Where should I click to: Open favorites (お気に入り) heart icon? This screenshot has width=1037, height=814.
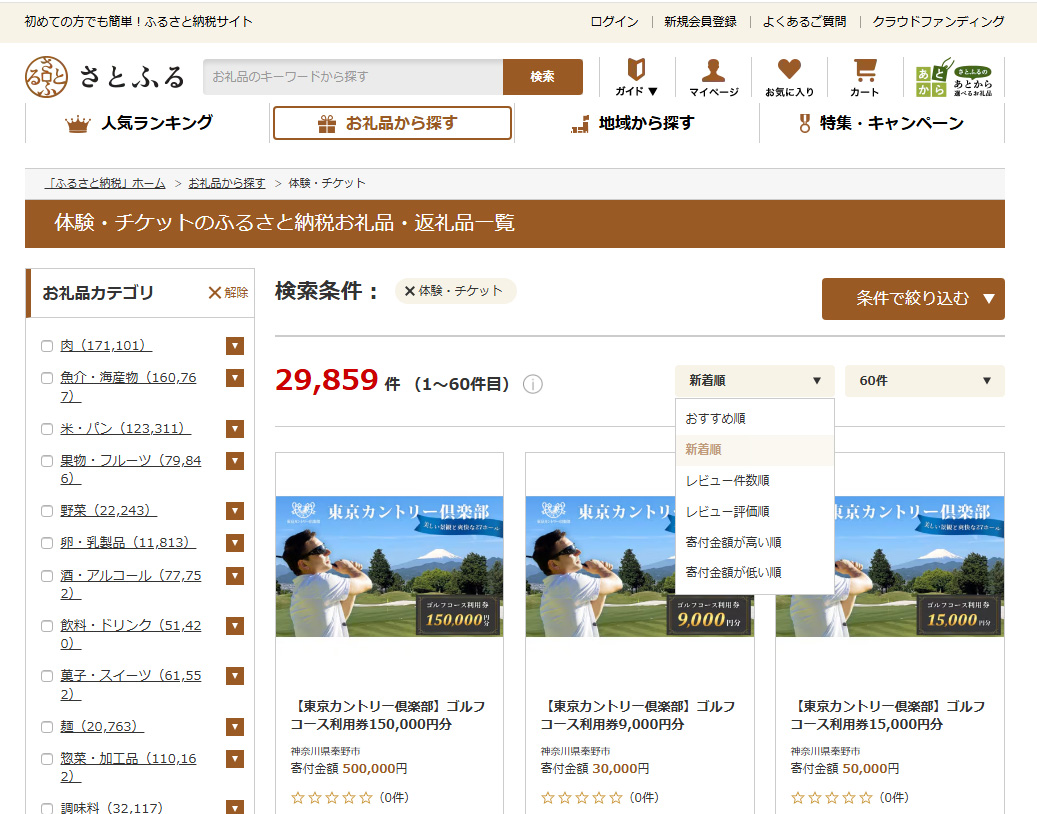[x=789, y=76]
